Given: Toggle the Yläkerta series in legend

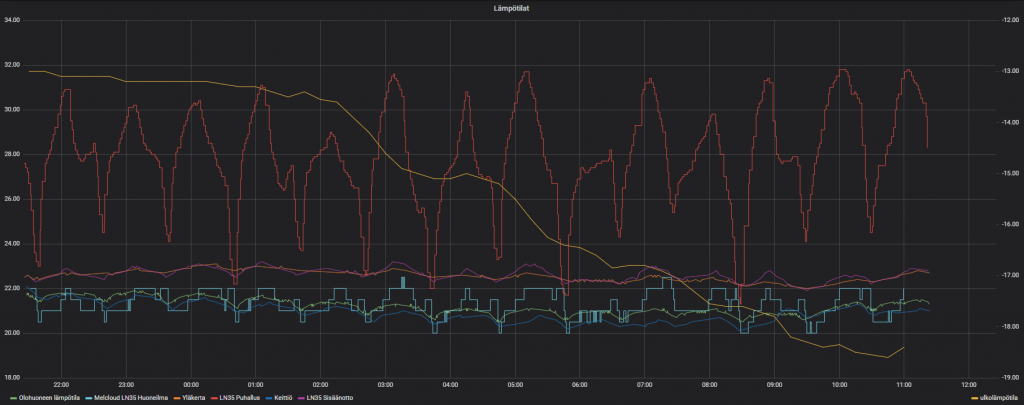Looking at the screenshot, I should [194, 398].
